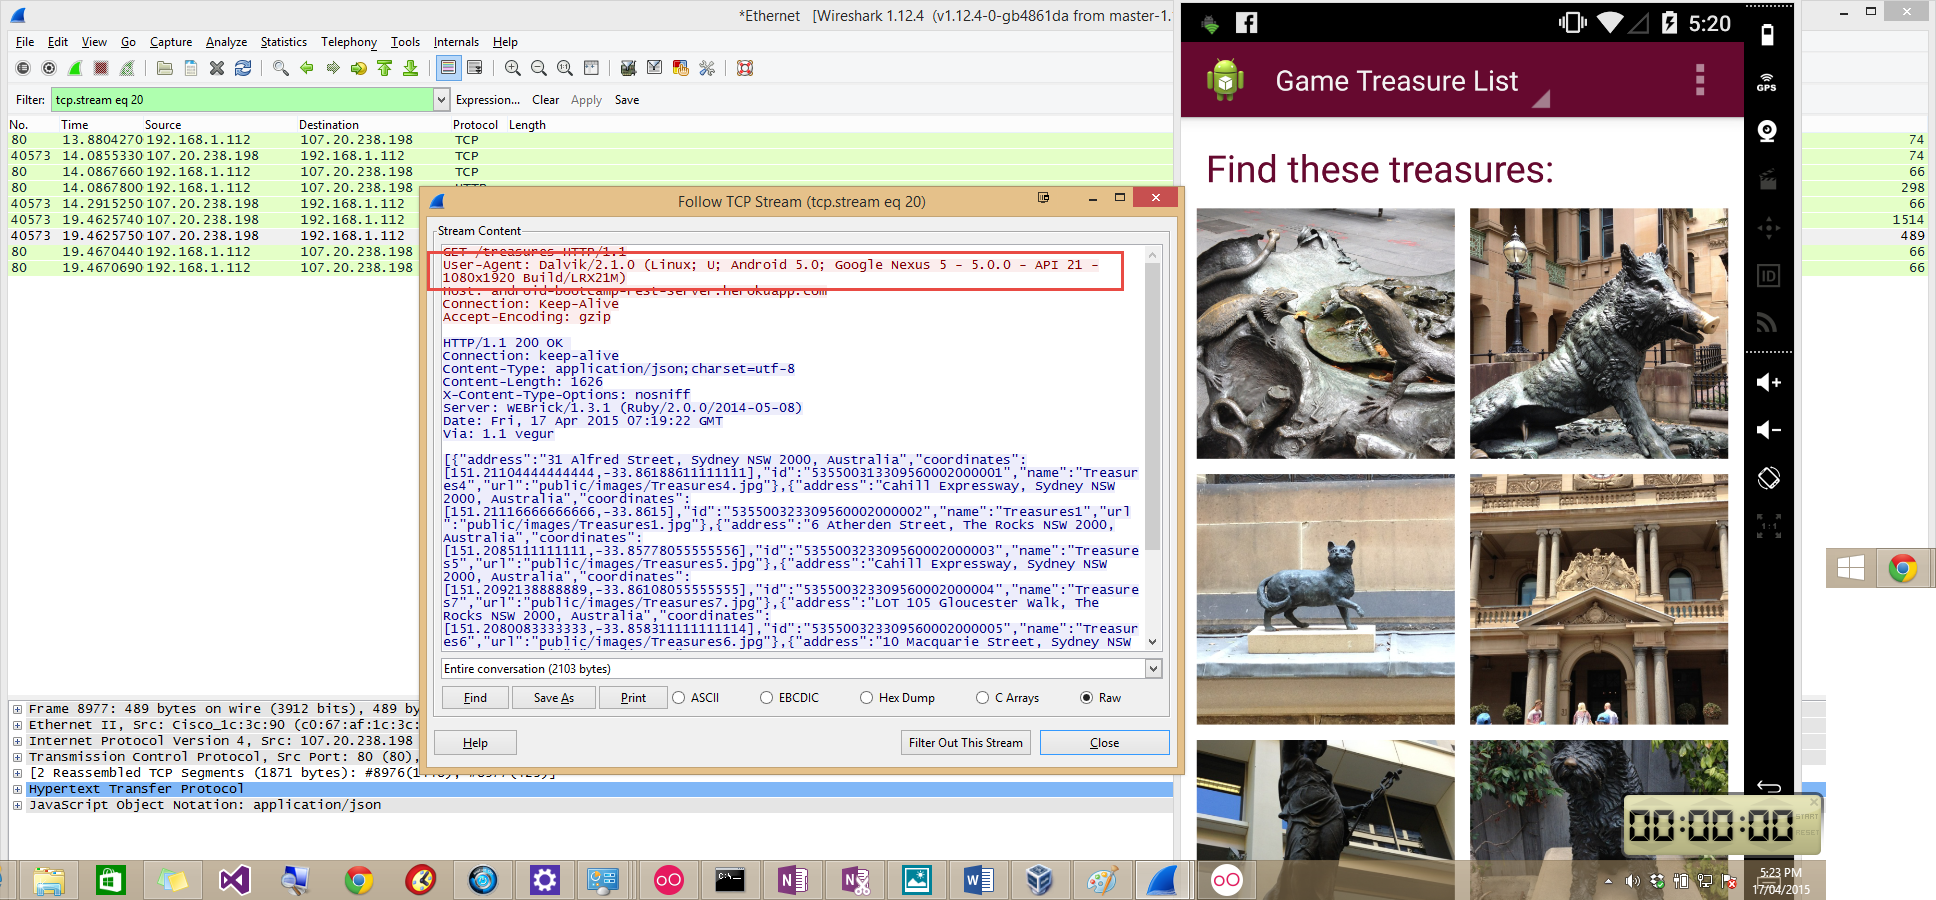Open the filter history dropdown arrow
Screen dimensions: 1936x900
point(441,100)
